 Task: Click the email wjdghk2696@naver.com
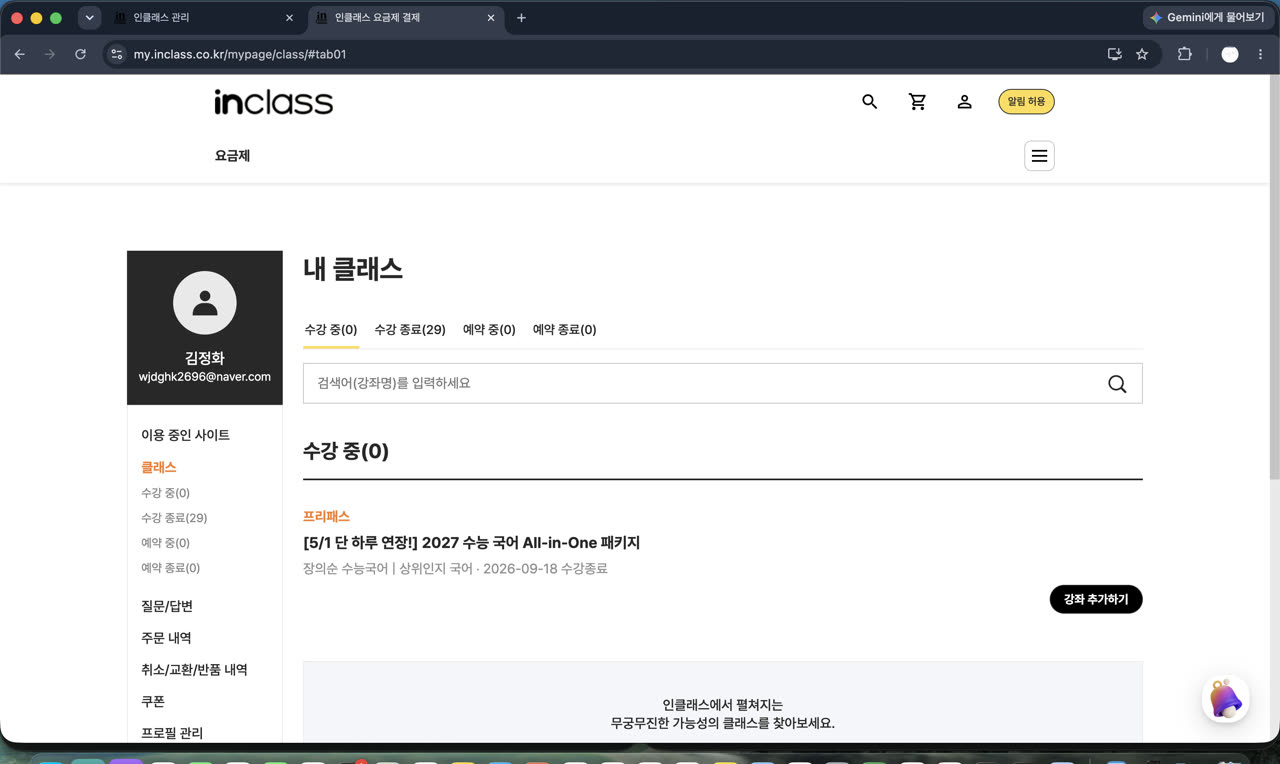click(x=205, y=377)
